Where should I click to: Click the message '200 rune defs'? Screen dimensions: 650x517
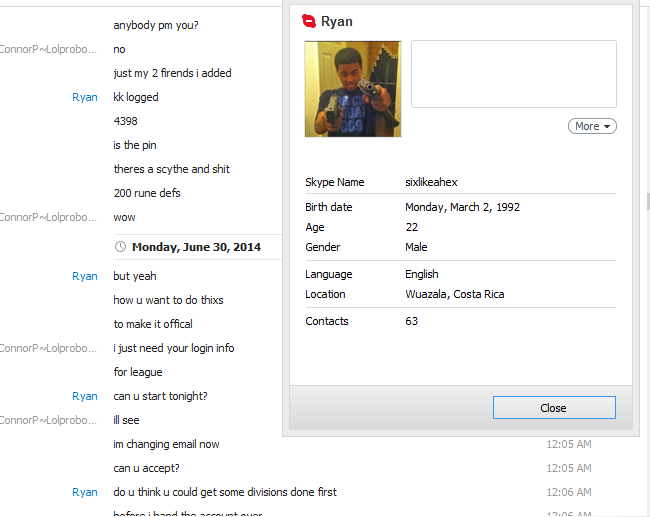[x=147, y=193]
